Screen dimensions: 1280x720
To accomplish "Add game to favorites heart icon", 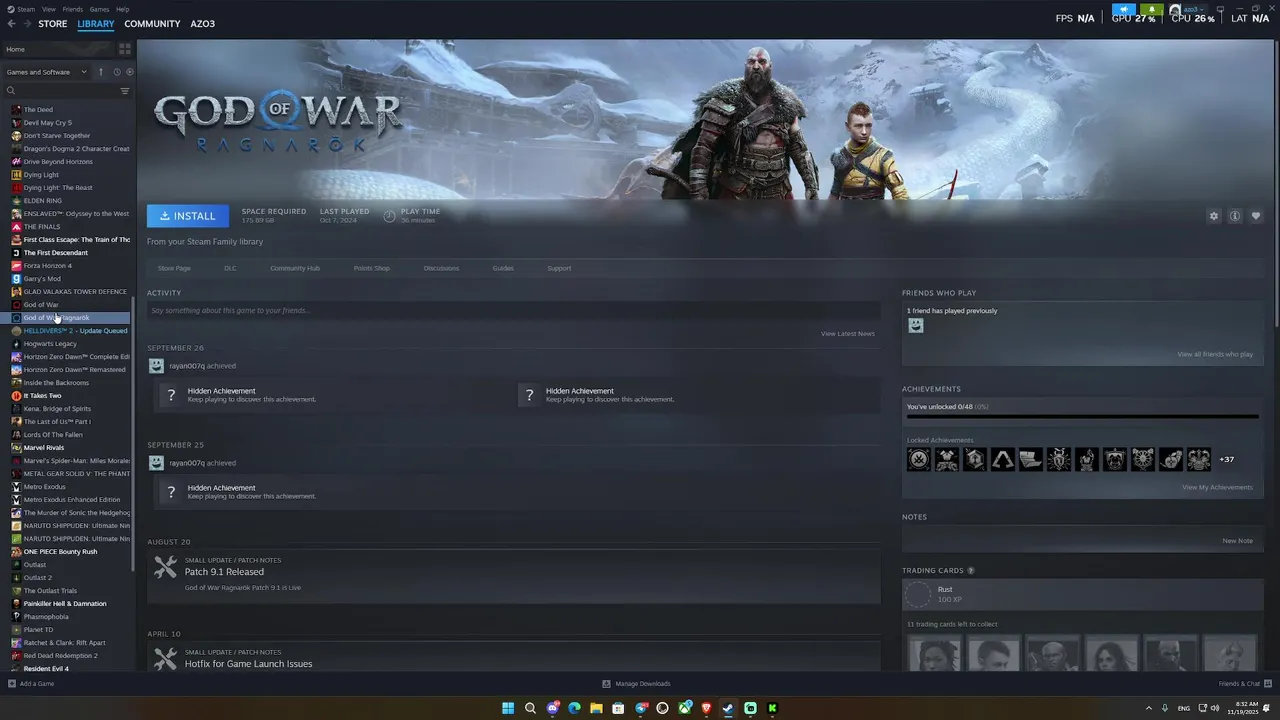I will point(1256,216).
